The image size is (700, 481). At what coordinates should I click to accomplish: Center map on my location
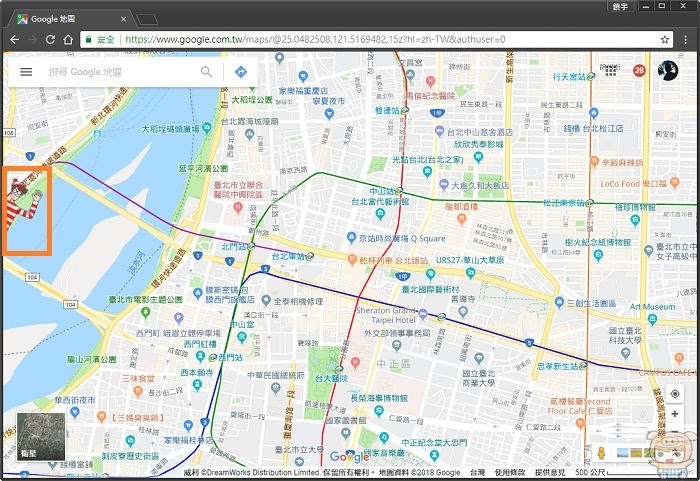click(x=675, y=393)
